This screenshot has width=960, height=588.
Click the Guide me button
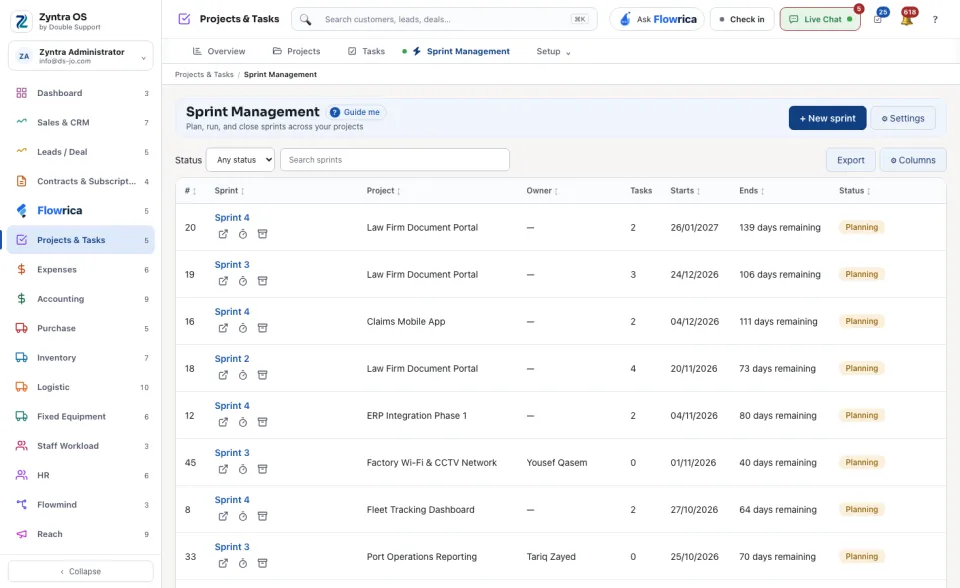[355, 112]
